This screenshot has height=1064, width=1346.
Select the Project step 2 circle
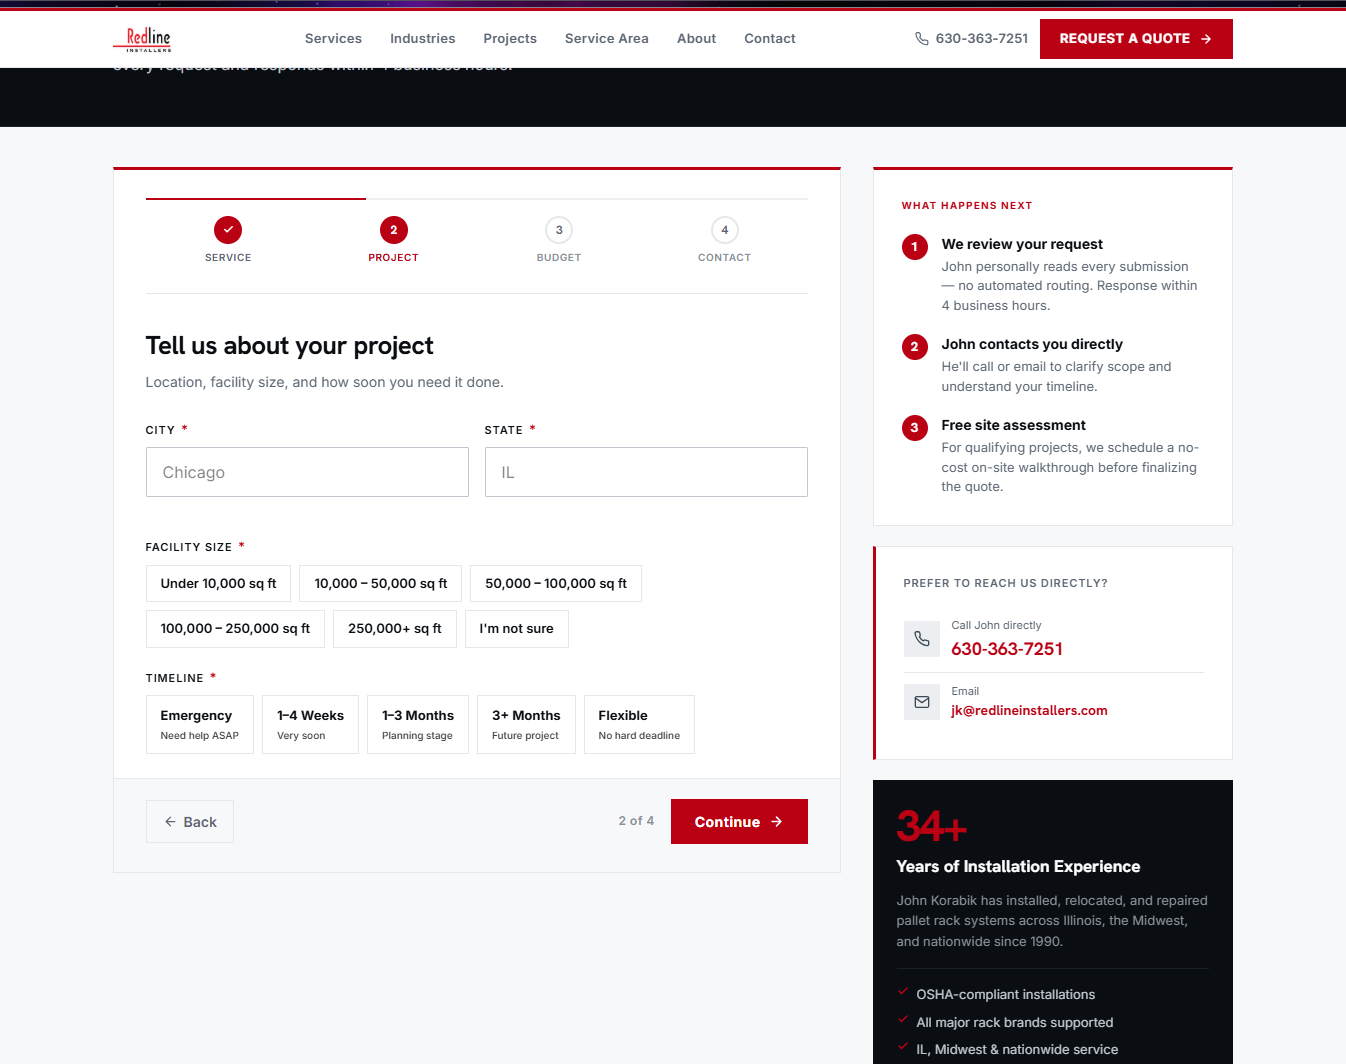click(394, 230)
